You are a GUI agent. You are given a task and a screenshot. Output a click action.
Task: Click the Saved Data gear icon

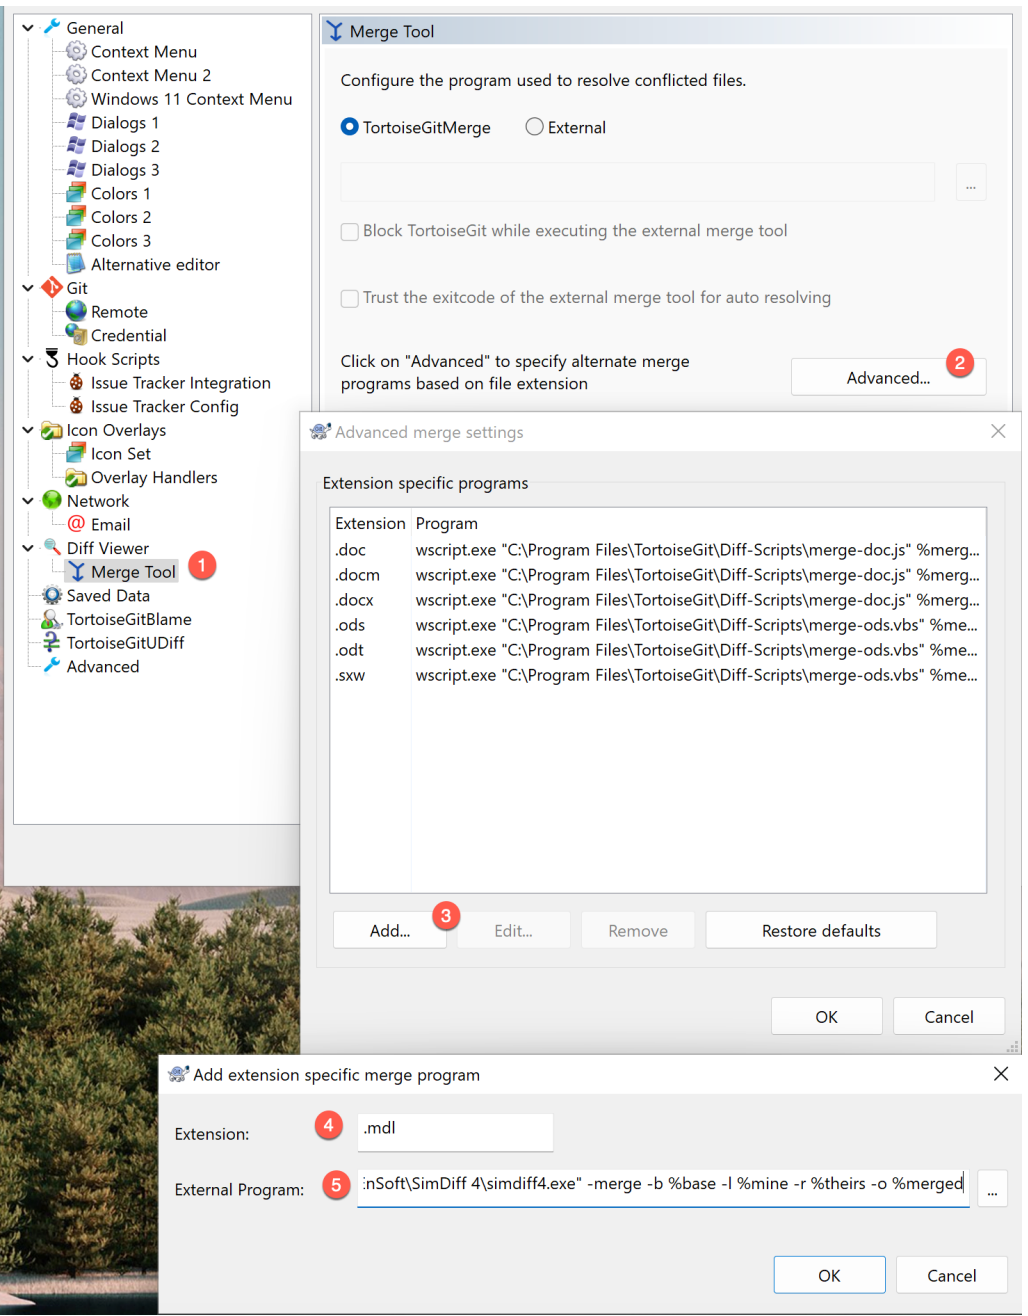click(x=52, y=595)
